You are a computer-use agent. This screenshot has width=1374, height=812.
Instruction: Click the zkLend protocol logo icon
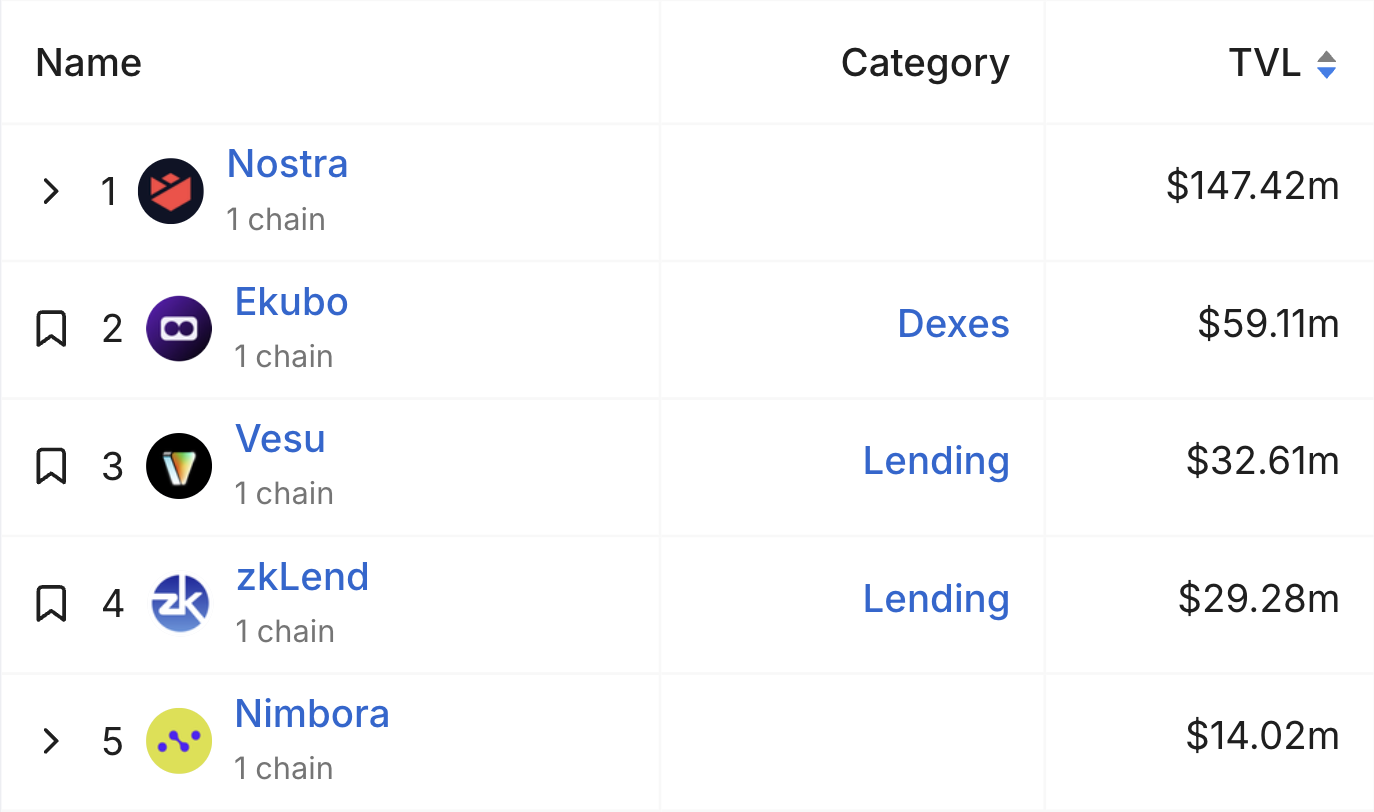(x=180, y=603)
